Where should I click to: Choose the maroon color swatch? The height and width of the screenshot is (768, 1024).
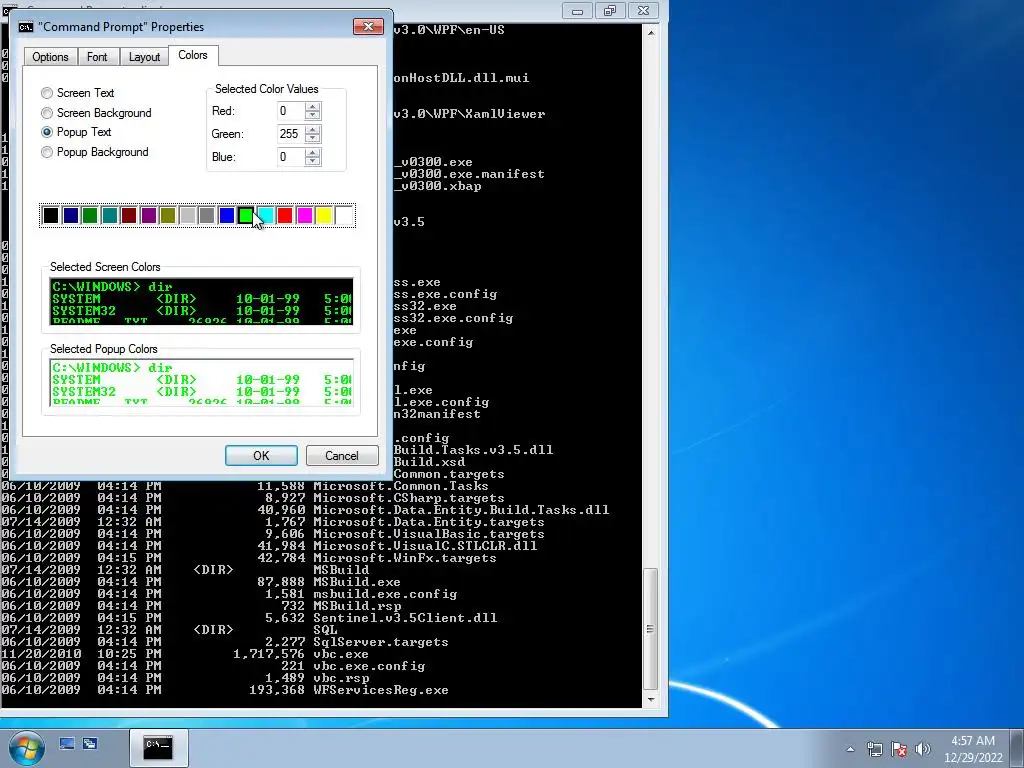pos(129,216)
